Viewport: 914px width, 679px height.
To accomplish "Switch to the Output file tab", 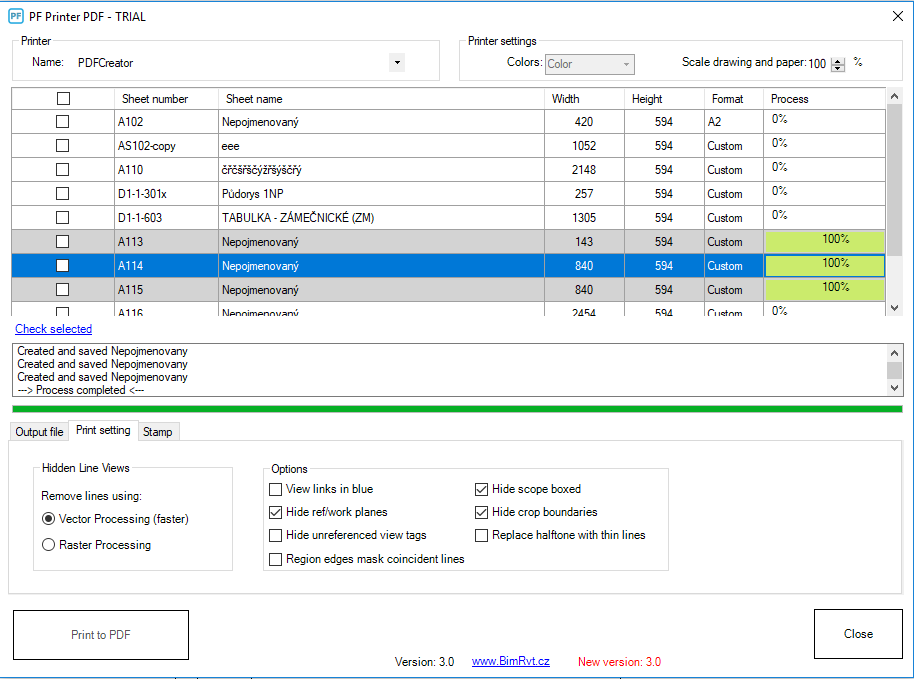I will click(x=38, y=431).
